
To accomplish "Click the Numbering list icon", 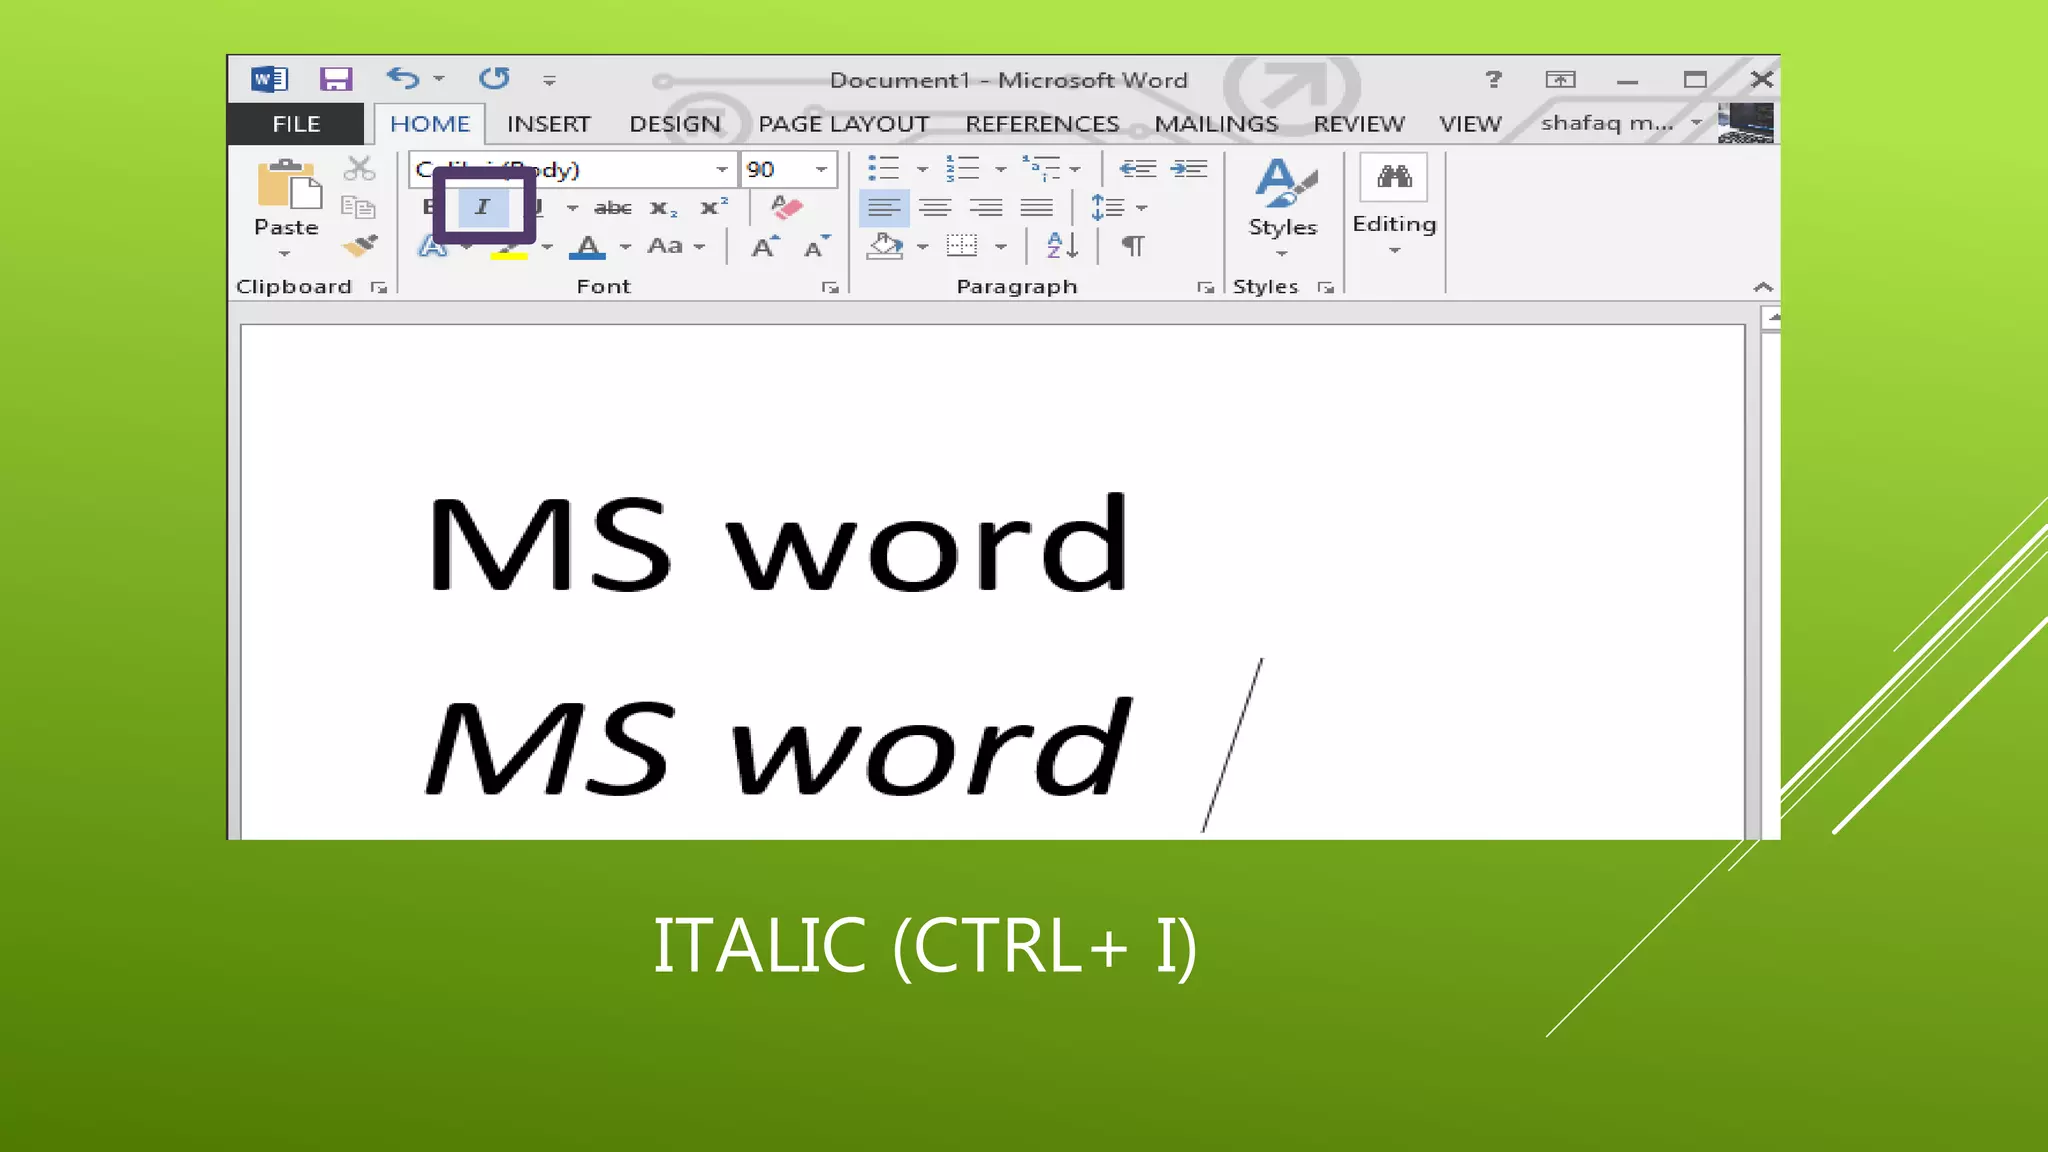I will coord(963,168).
